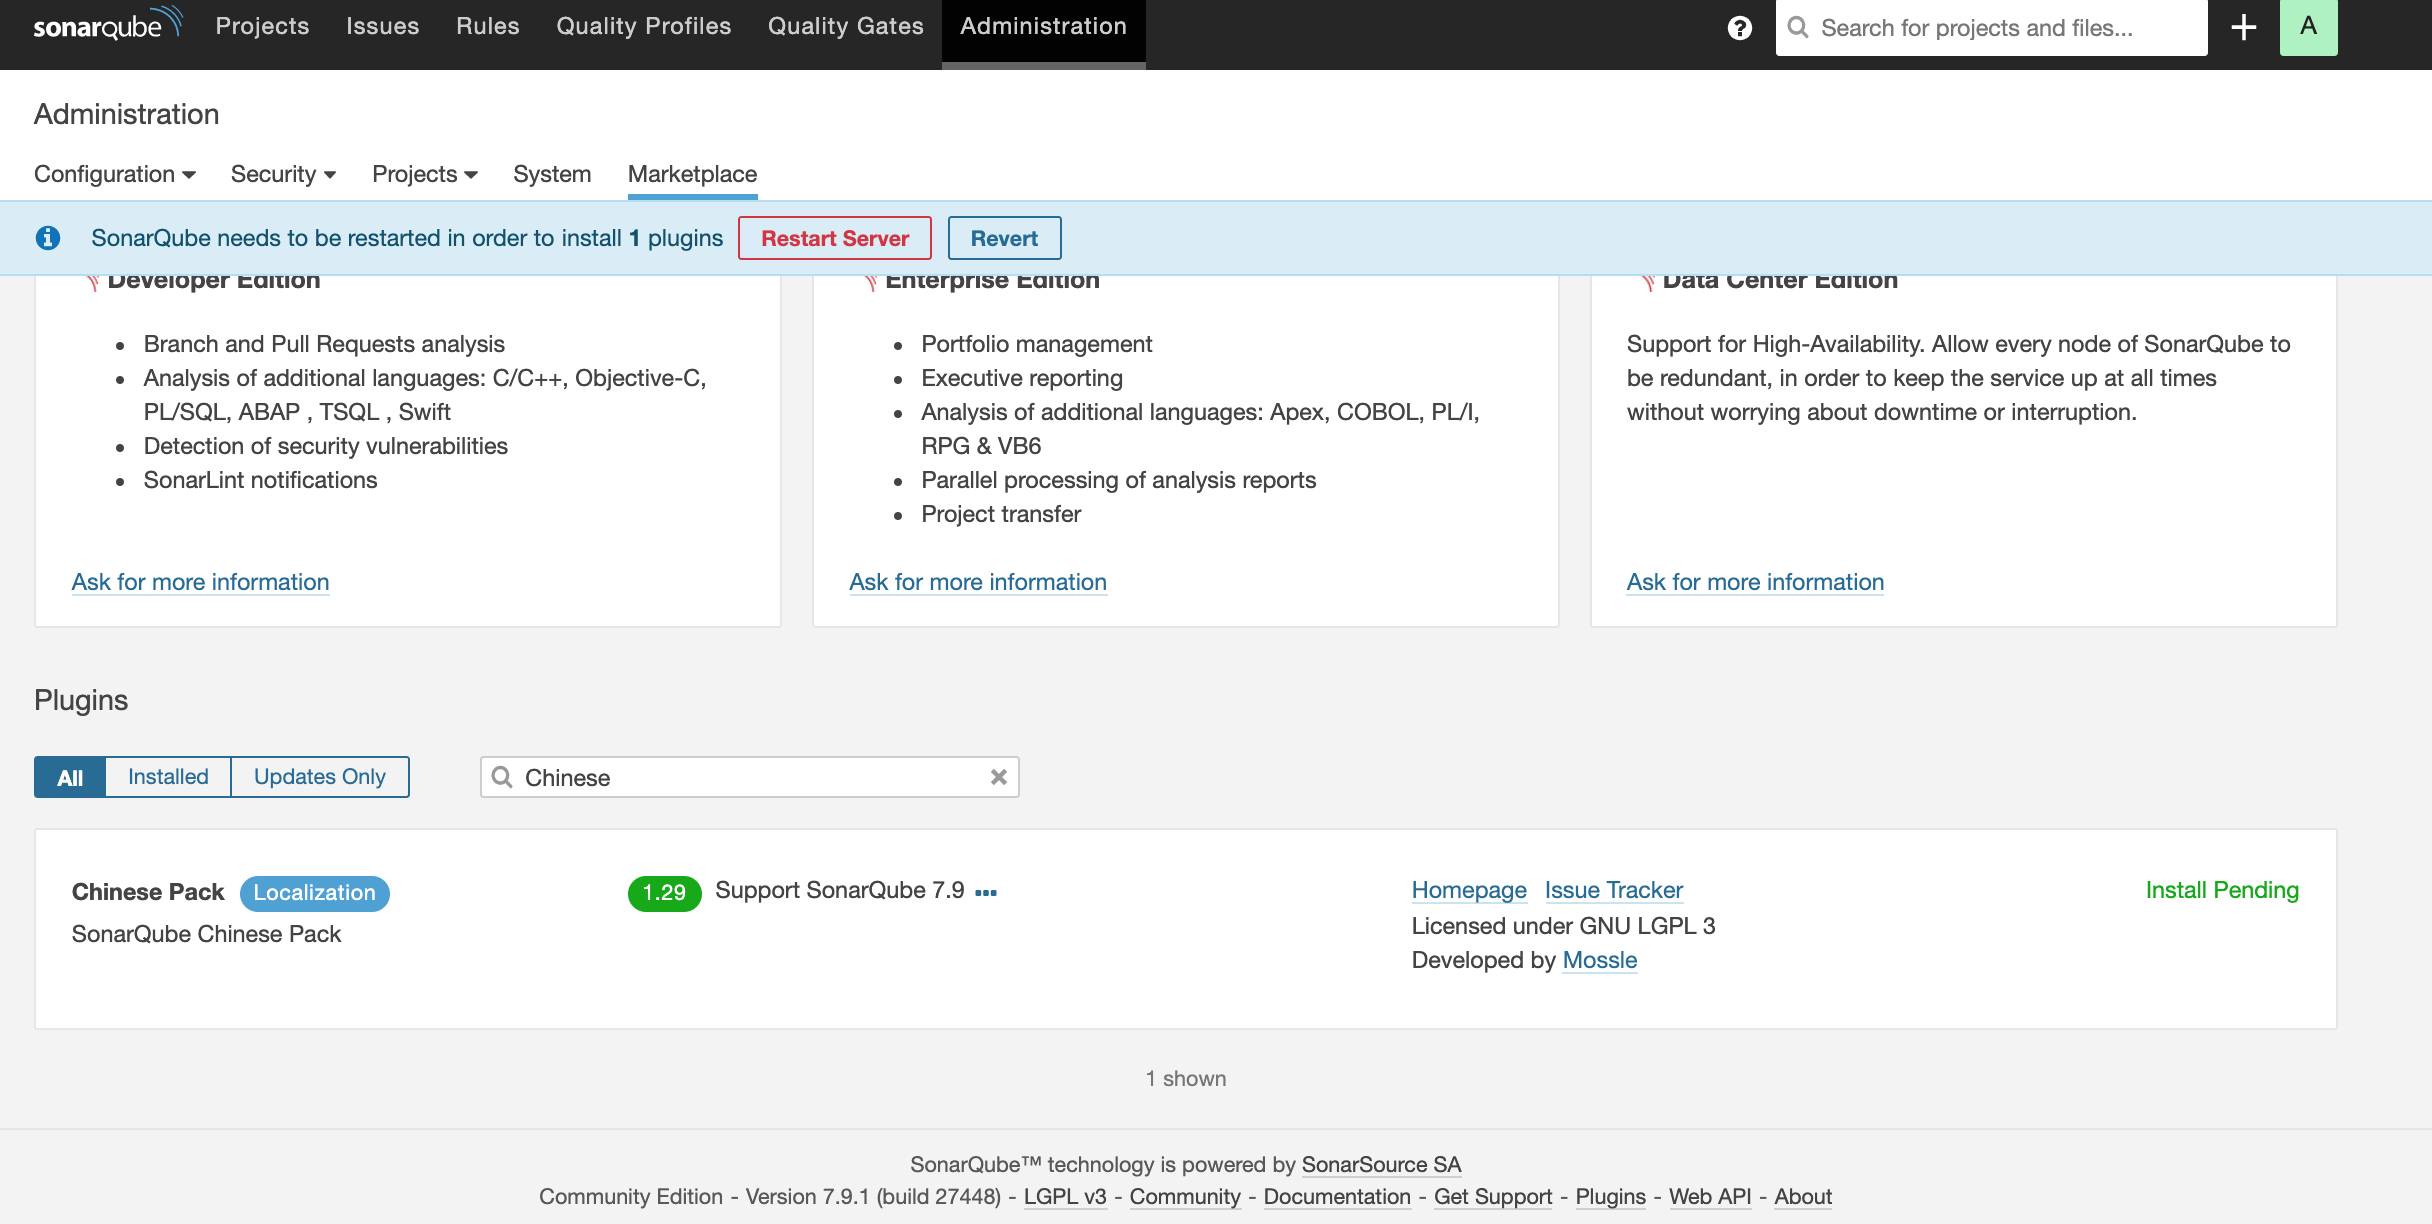Go to Quality Gates in top nav
The image size is (2432, 1224).
click(x=845, y=27)
